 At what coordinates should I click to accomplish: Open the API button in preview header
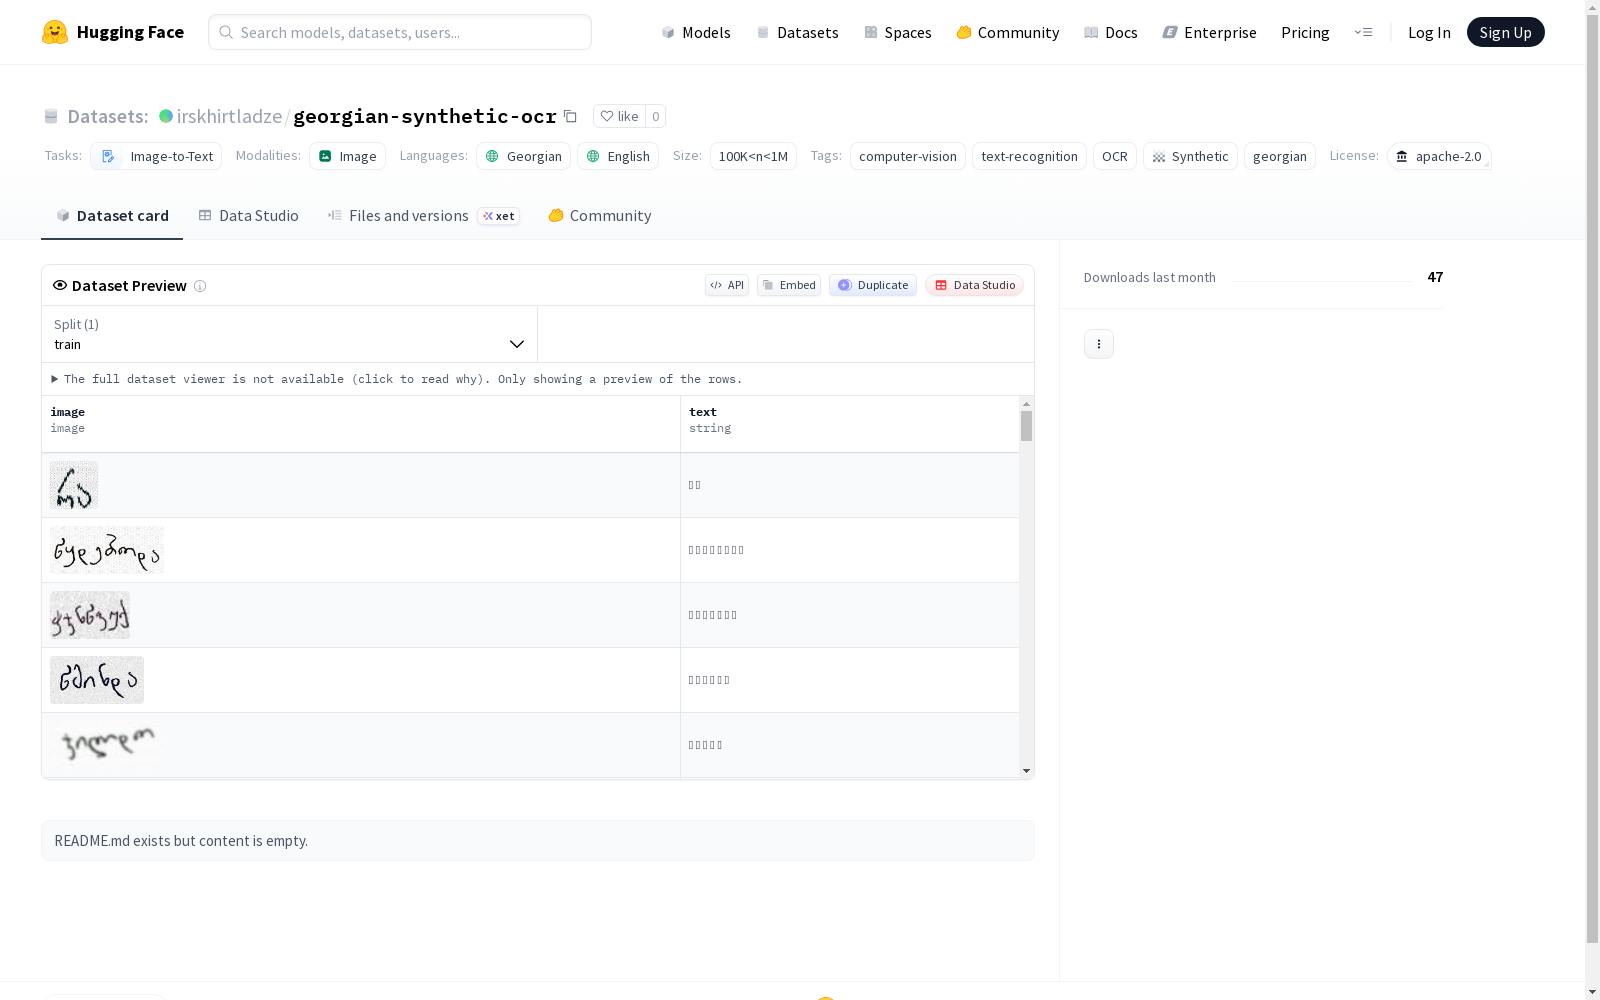[727, 285]
